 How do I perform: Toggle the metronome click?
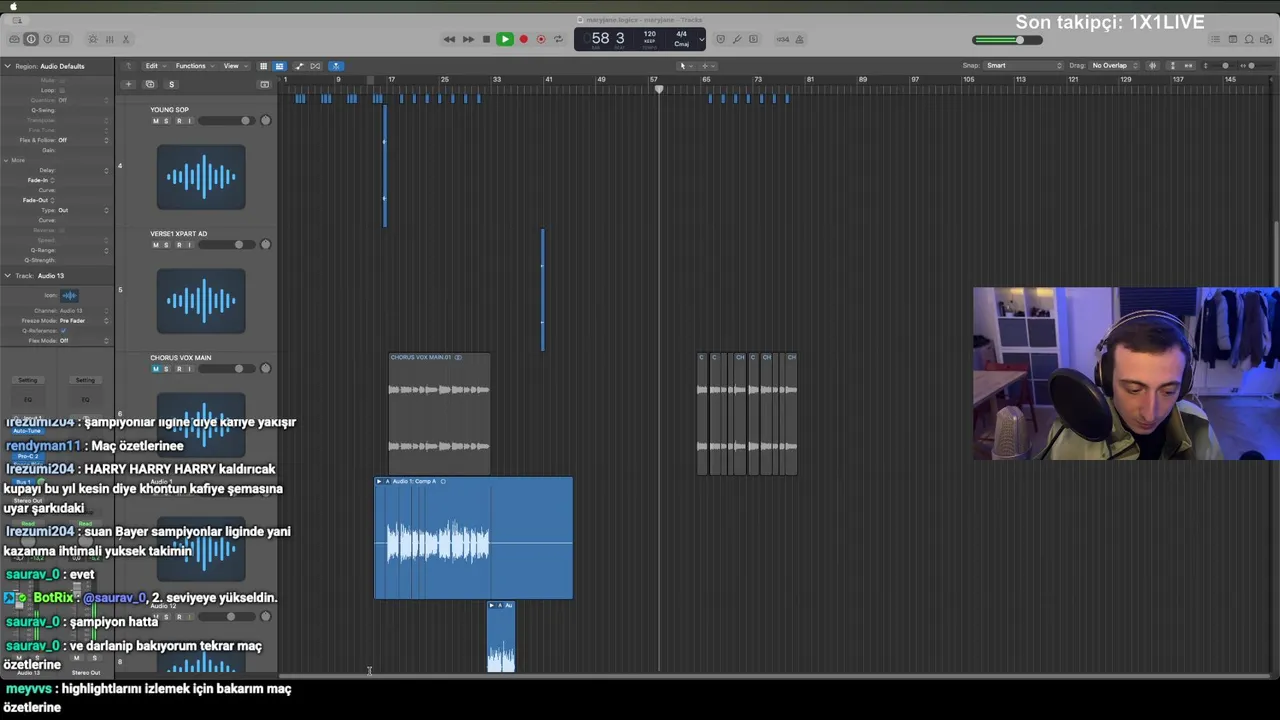(799, 39)
